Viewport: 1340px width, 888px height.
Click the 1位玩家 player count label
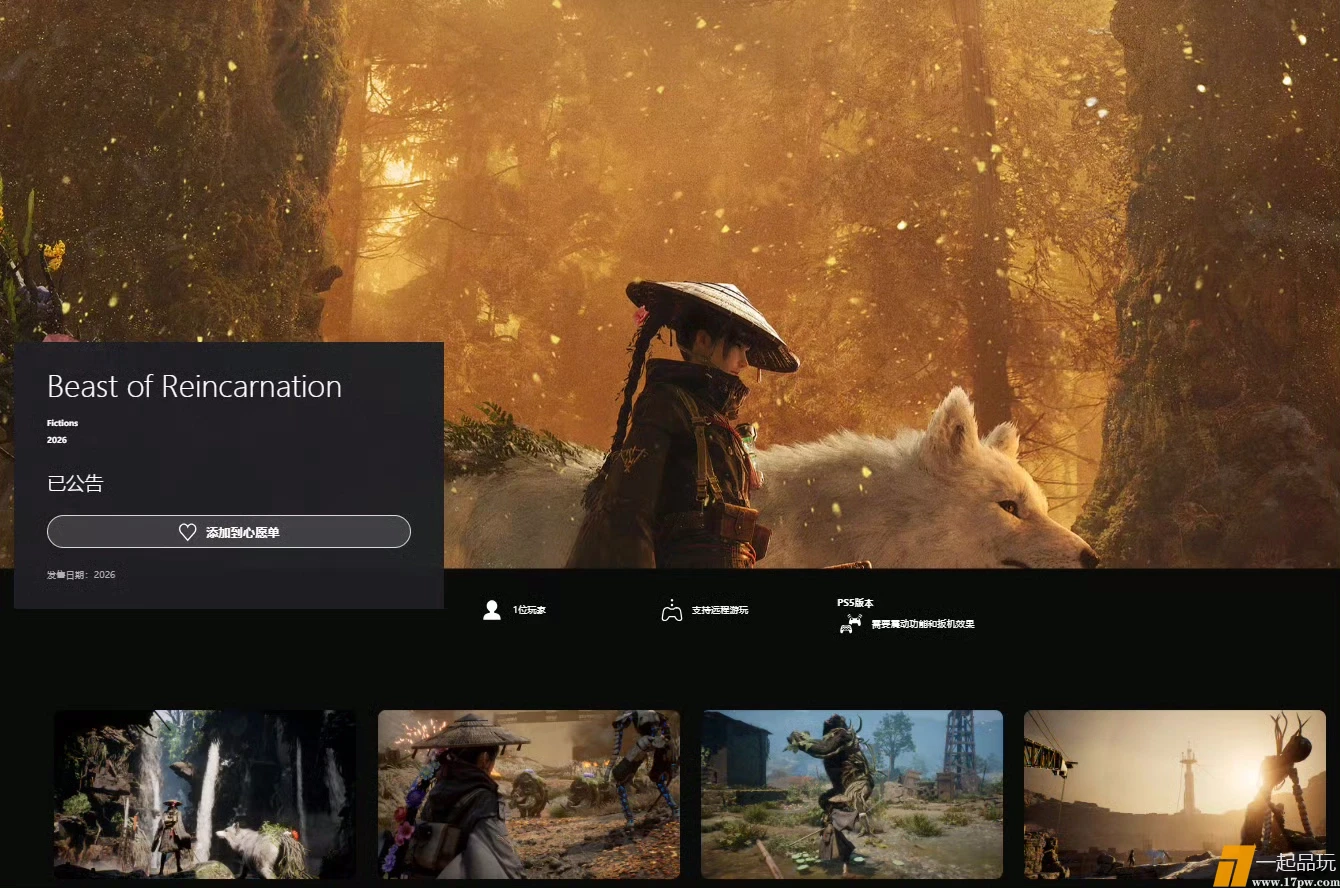click(x=529, y=610)
